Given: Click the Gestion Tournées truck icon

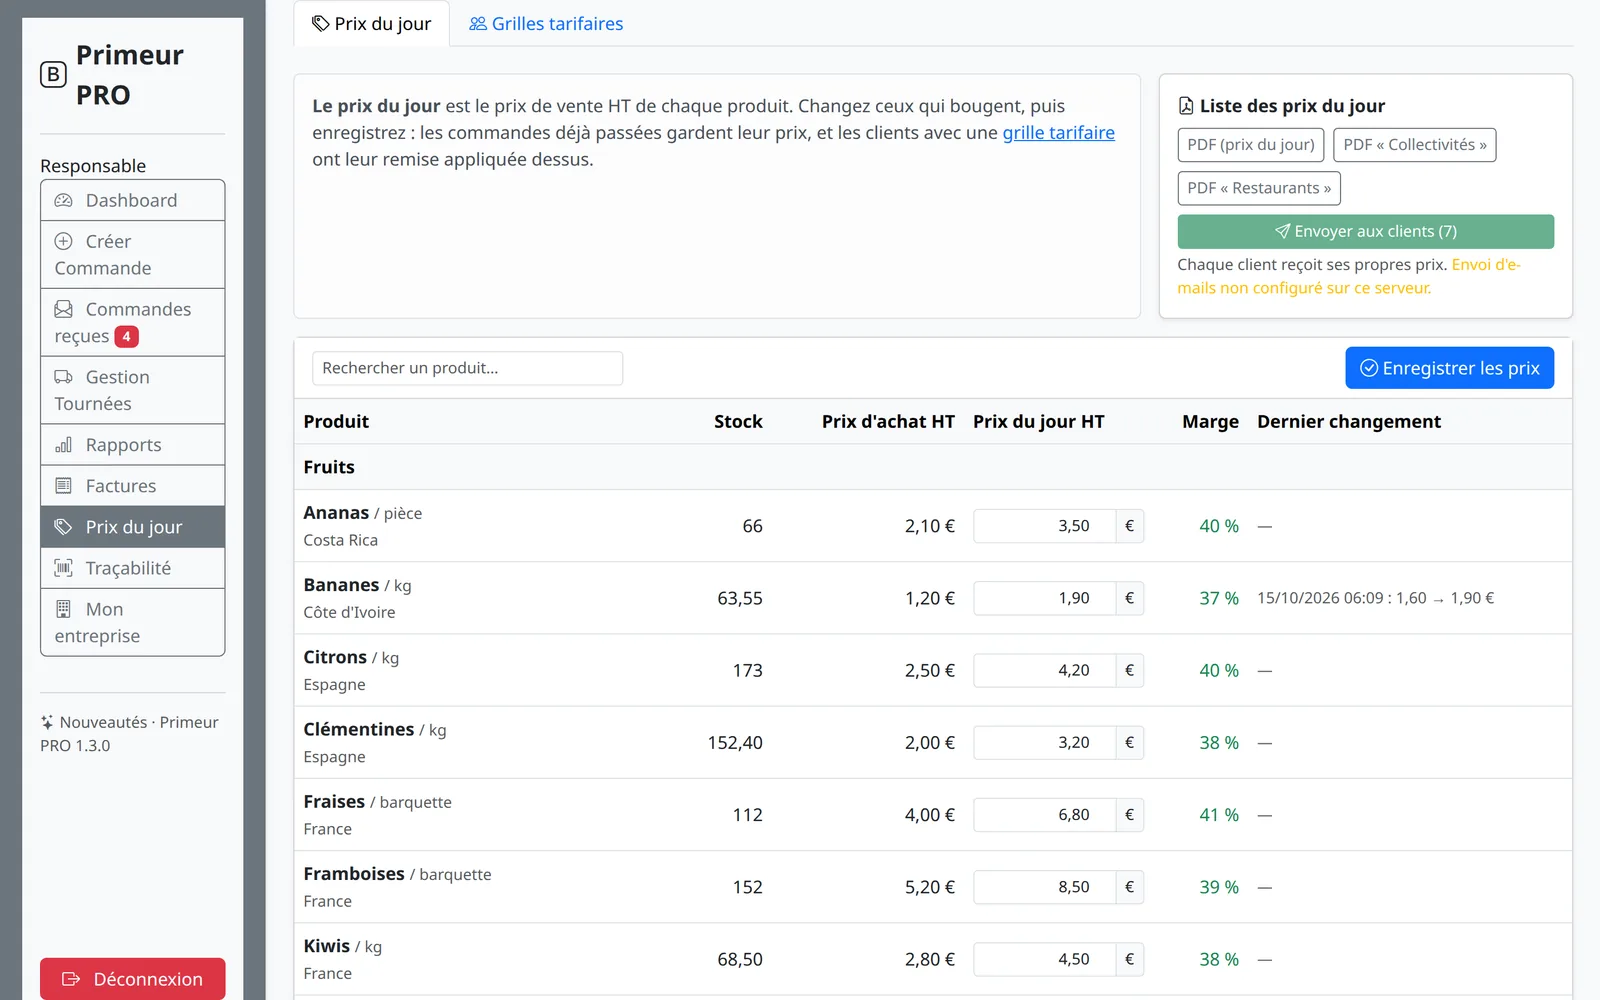Looking at the screenshot, I should (63, 377).
